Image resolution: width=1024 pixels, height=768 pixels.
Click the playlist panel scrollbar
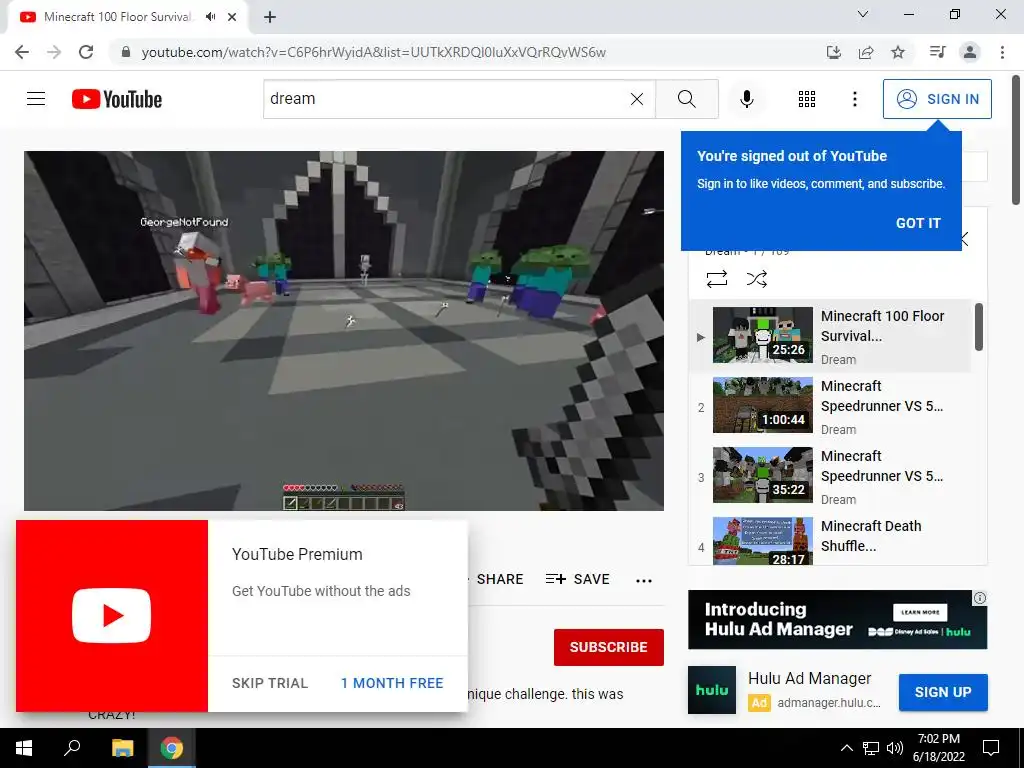pyautogui.click(x=978, y=327)
